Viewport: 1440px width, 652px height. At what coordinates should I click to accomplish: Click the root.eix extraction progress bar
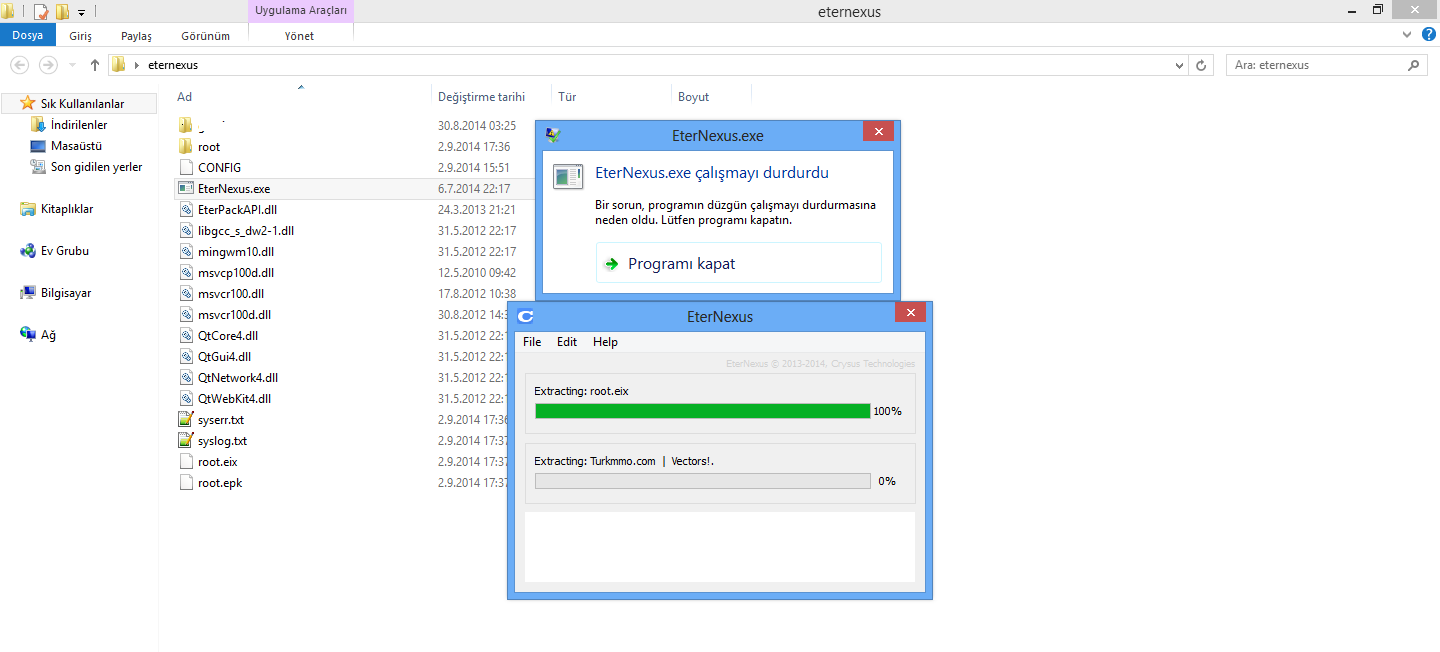(x=703, y=411)
